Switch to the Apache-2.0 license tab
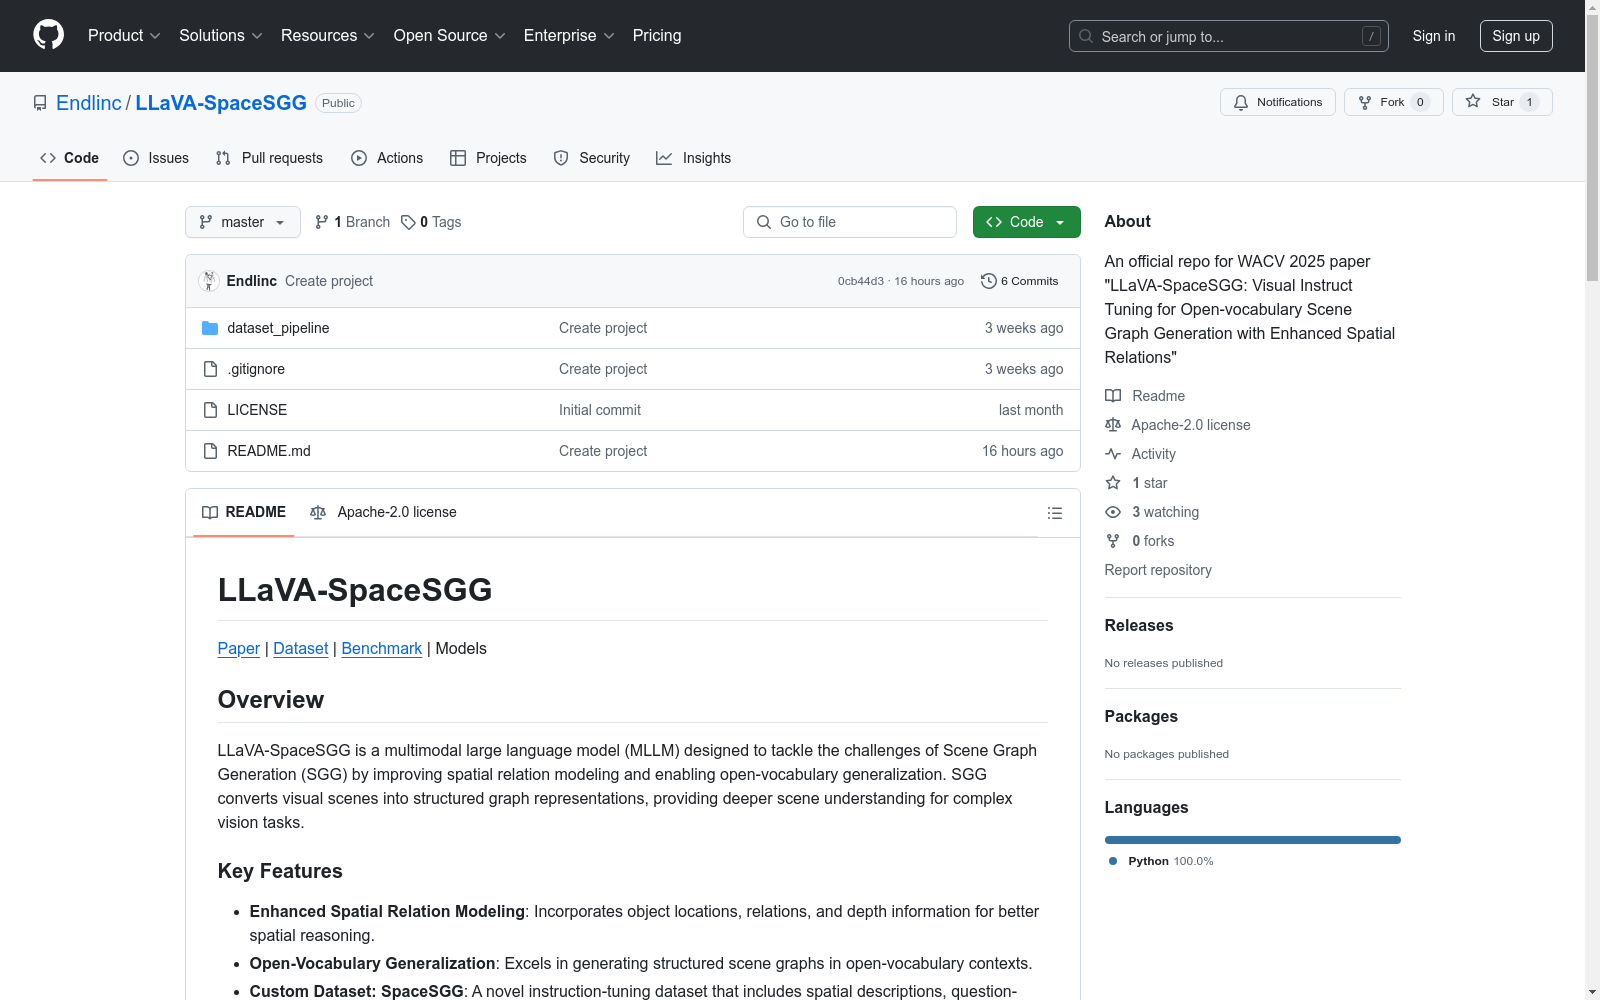Screen dimensions: 1600x1000 [384, 512]
